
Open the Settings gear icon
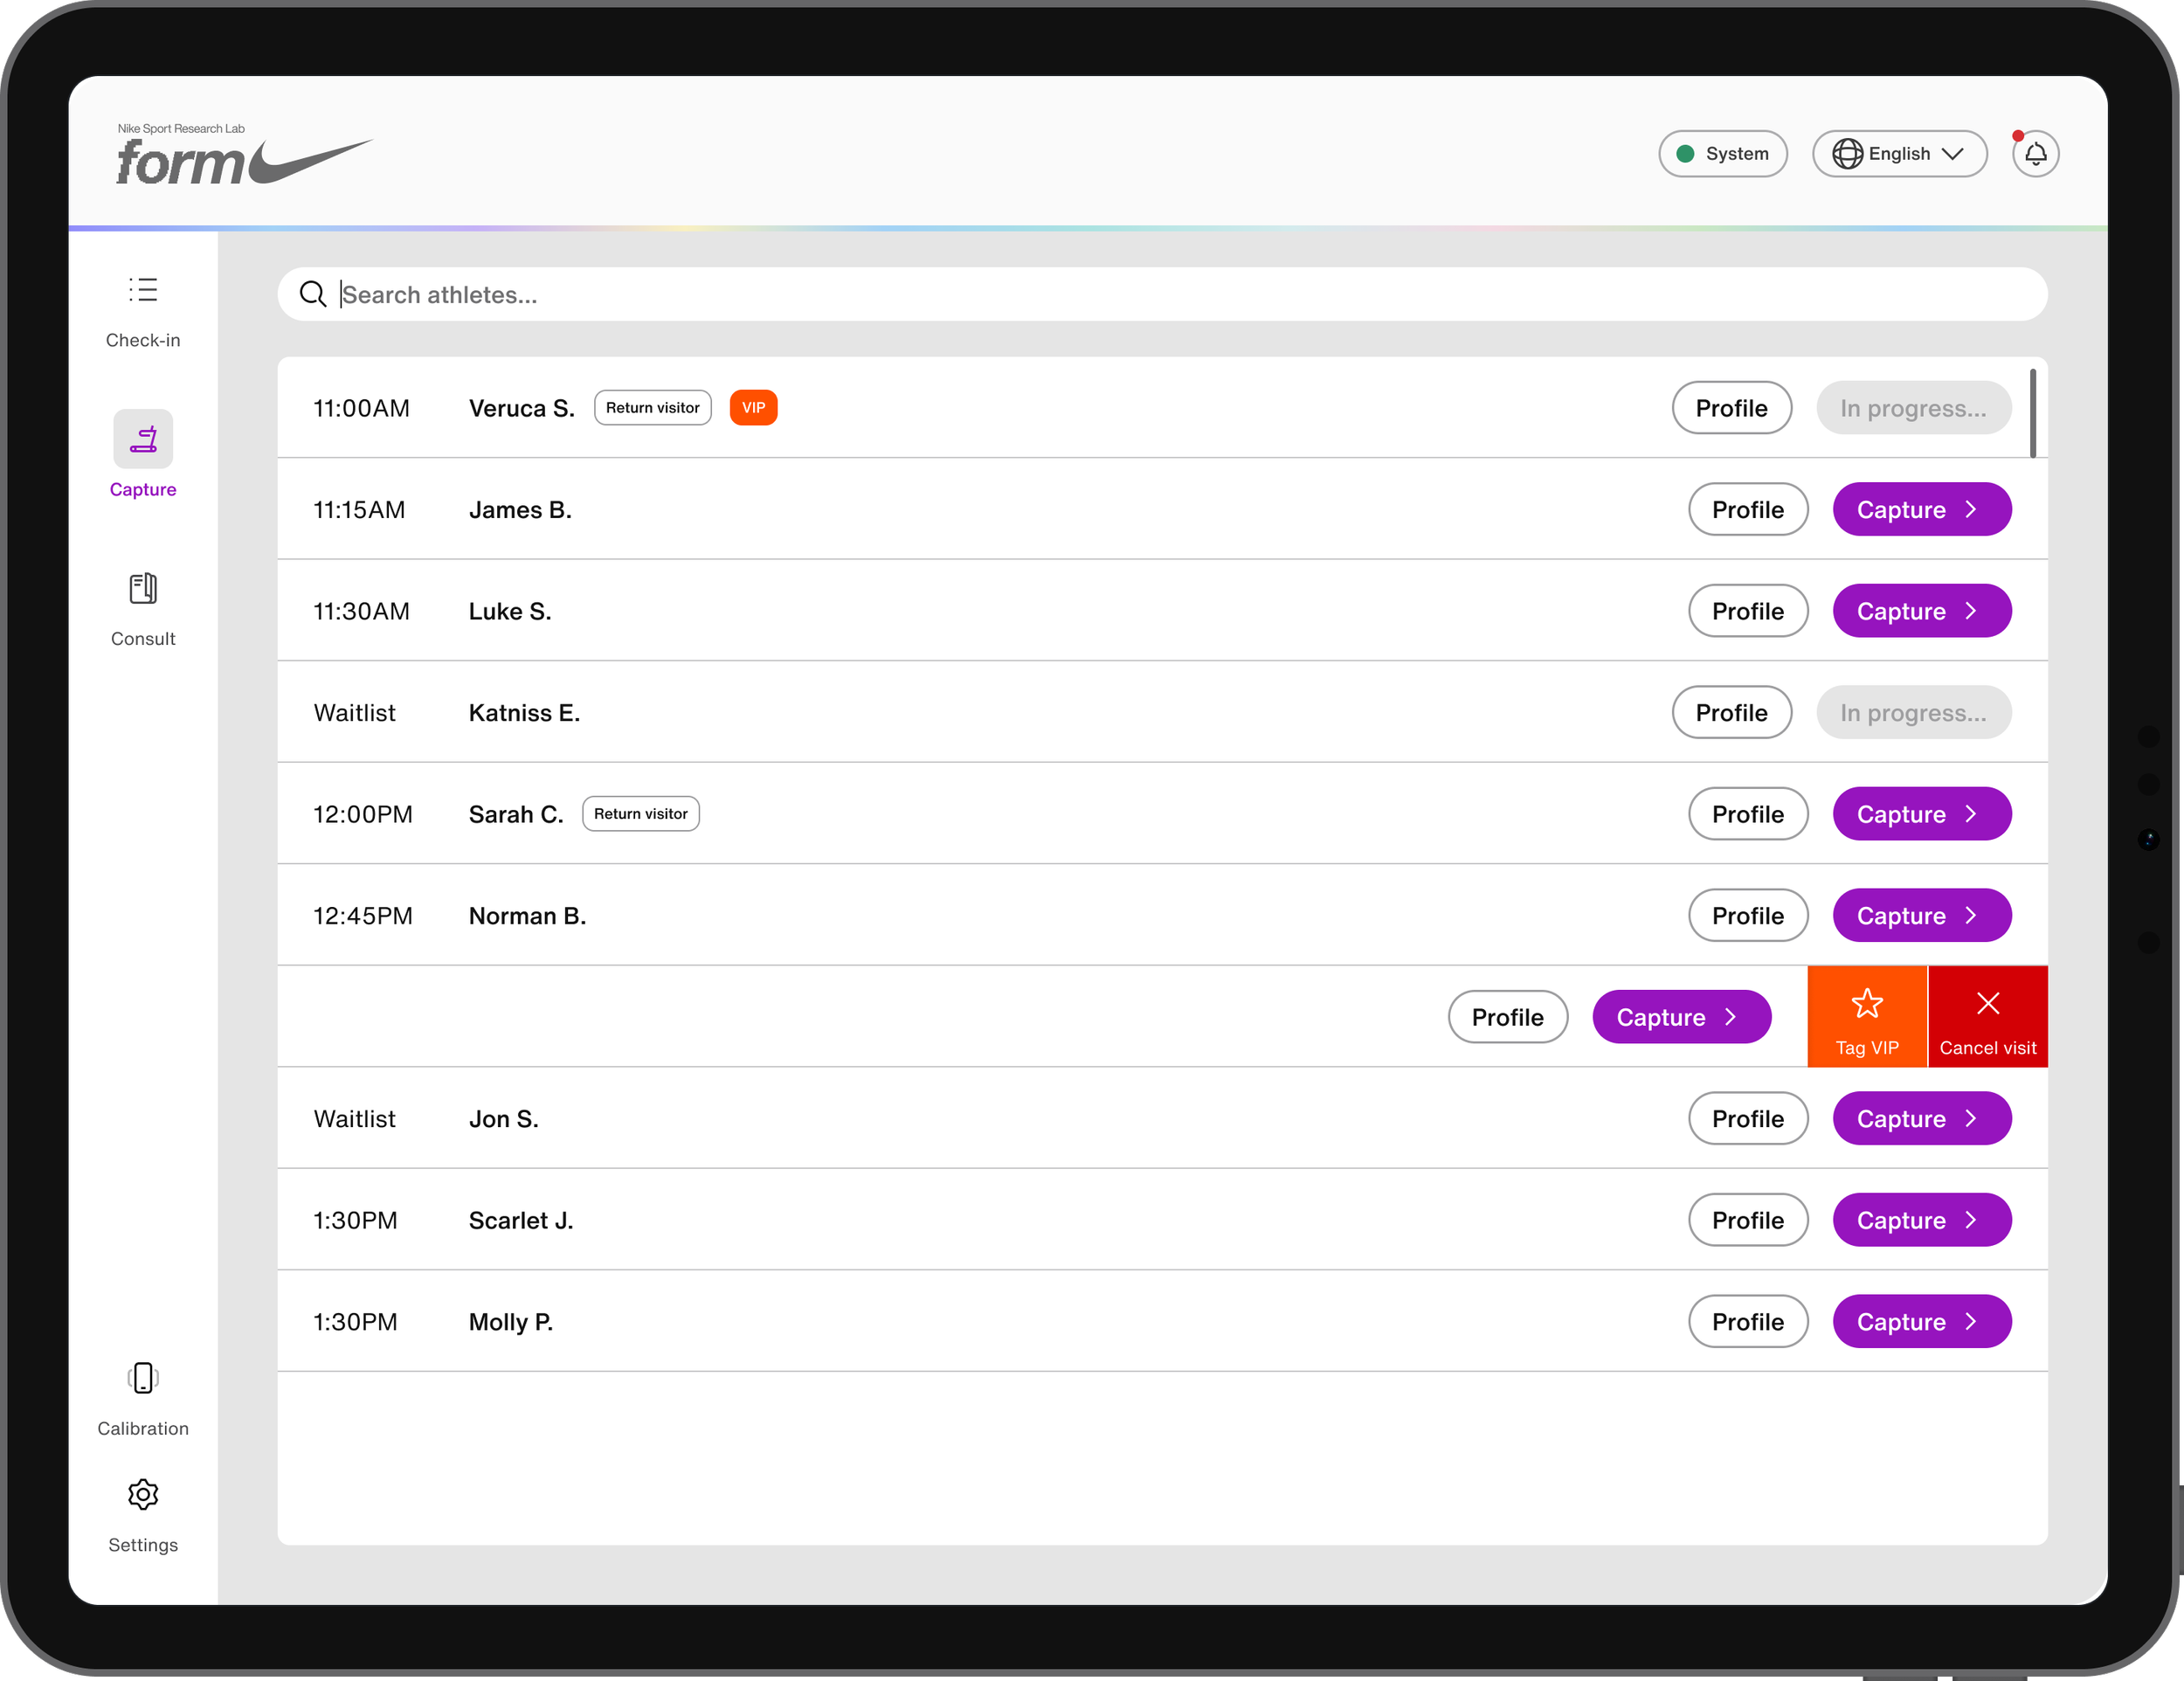[x=143, y=1494]
